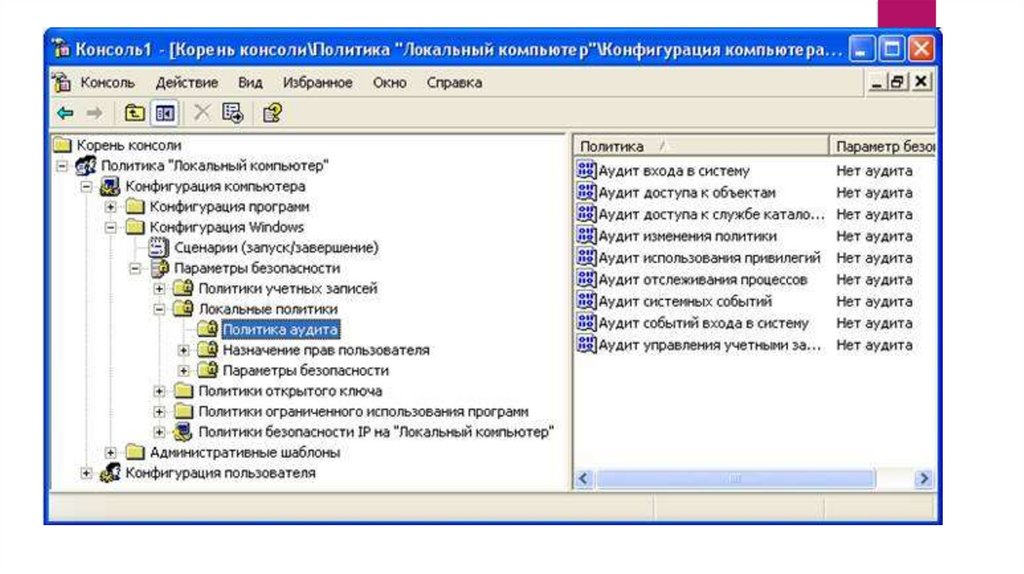This screenshot has height=574, width=1024.
Task: Select Политики учетных записей tree item
Action: tap(288, 289)
